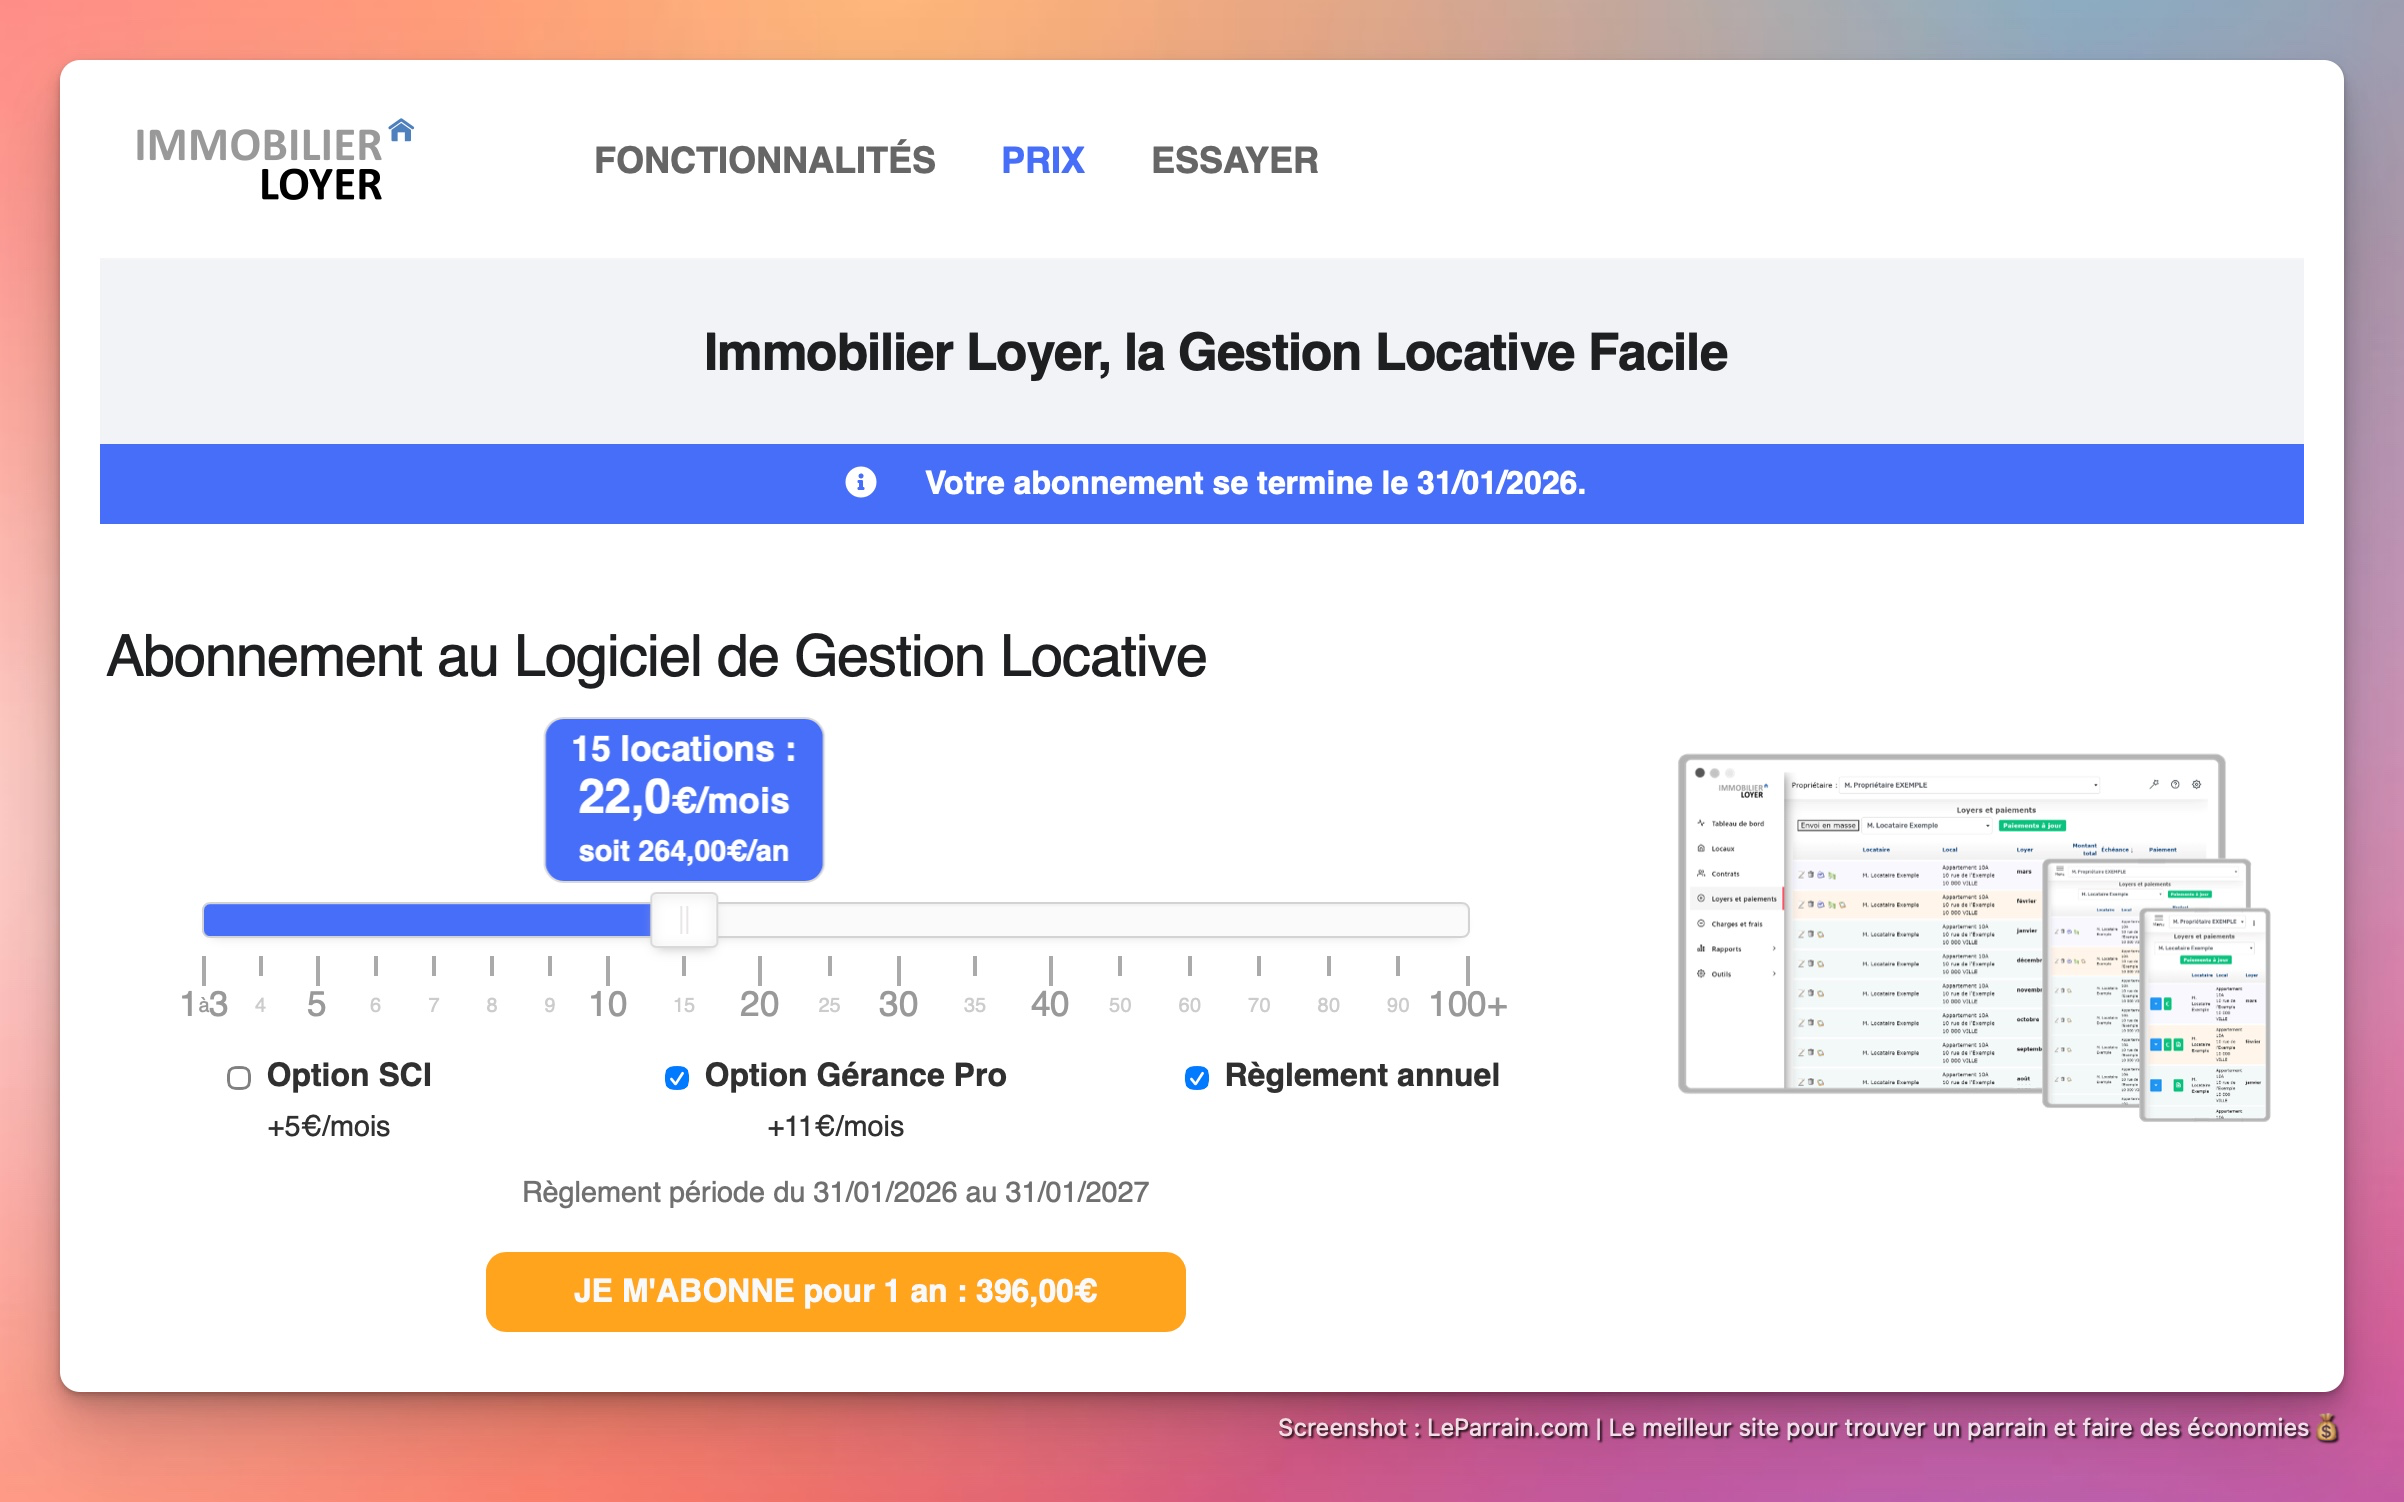Click the subscription end date banner text
This screenshot has height=1502, width=2404.
pyautogui.click(x=1254, y=483)
